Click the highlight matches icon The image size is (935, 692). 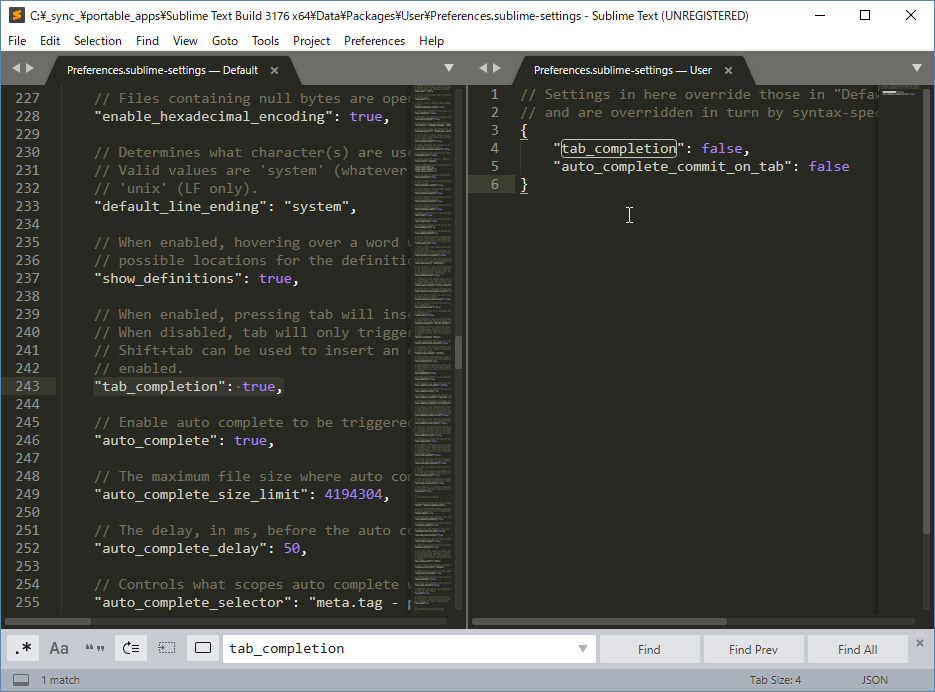click(x=203, y=648)
